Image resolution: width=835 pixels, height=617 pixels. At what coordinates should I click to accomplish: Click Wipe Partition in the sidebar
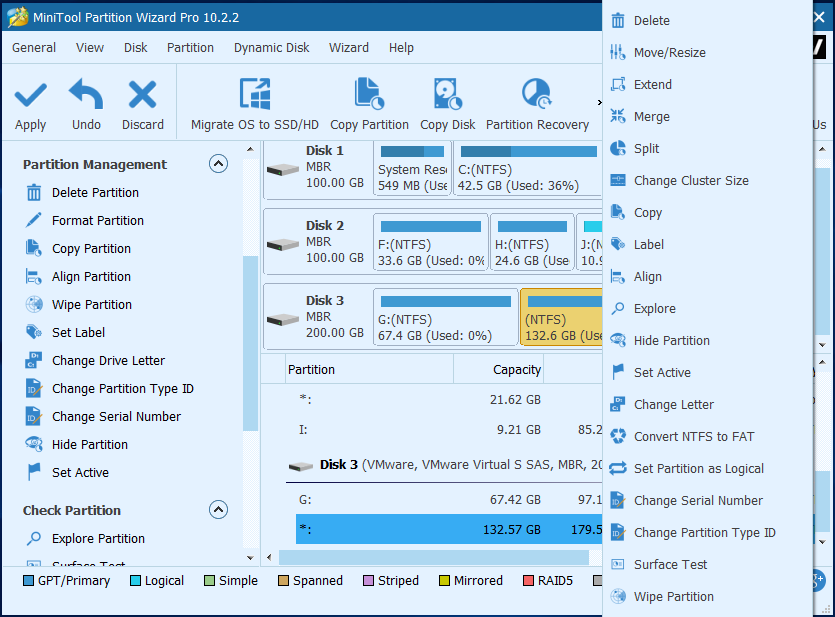(x=92, y=305)
